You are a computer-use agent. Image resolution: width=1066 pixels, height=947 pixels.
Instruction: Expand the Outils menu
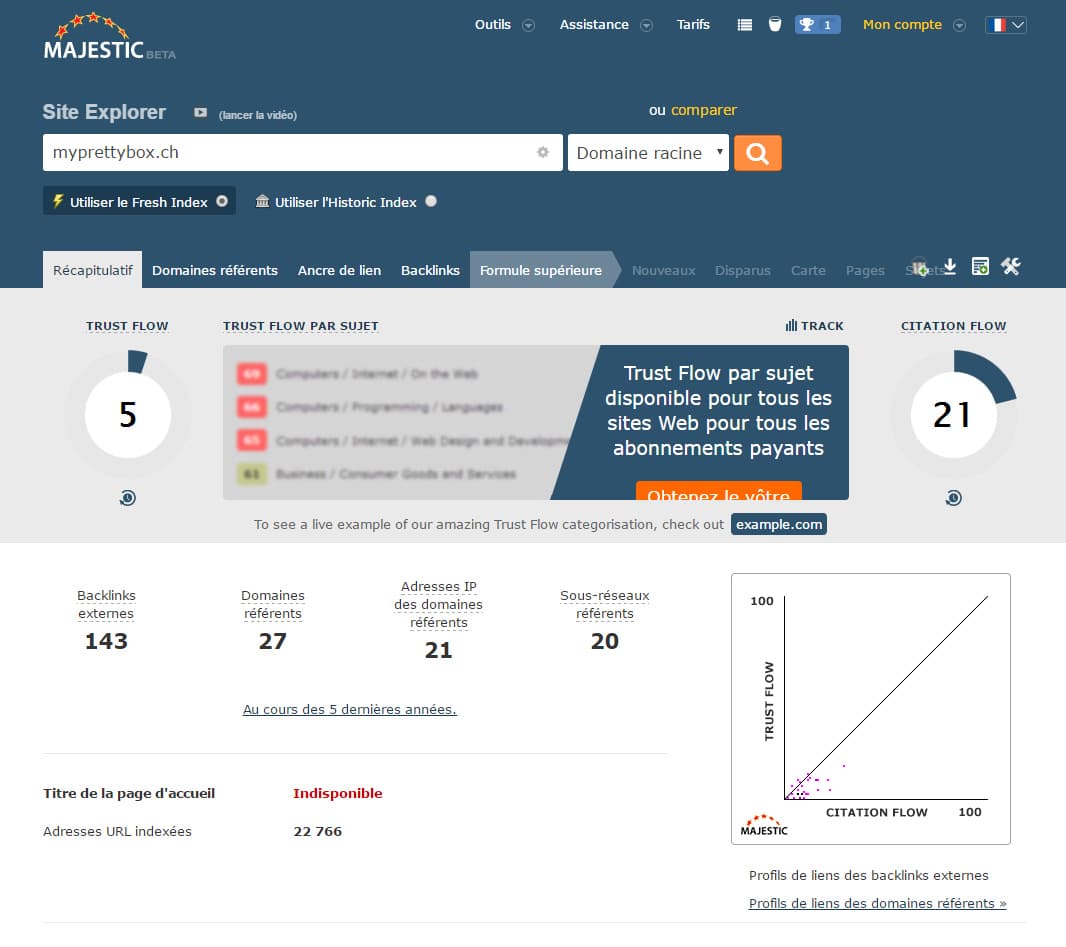point(504,25)
